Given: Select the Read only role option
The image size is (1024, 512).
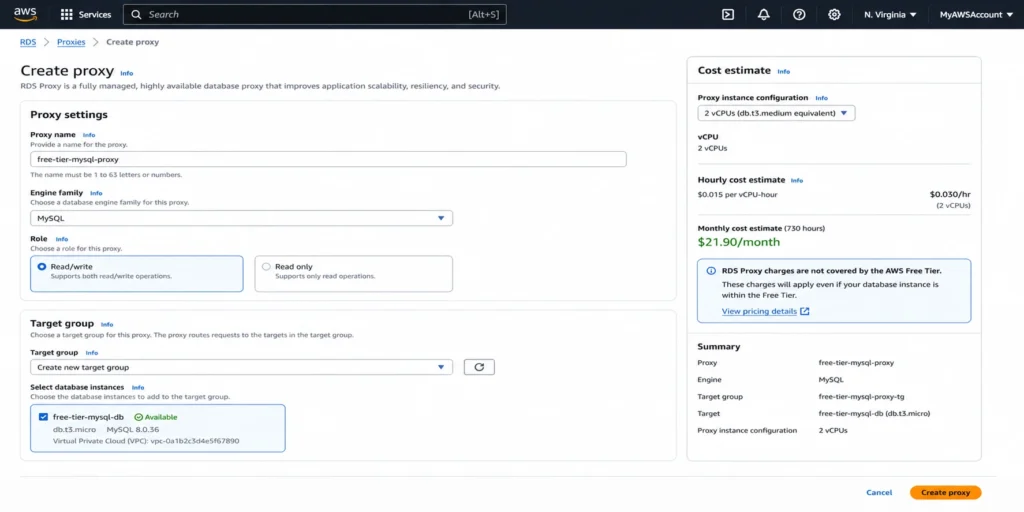Looking at the screenshot, I should [353, 273].
